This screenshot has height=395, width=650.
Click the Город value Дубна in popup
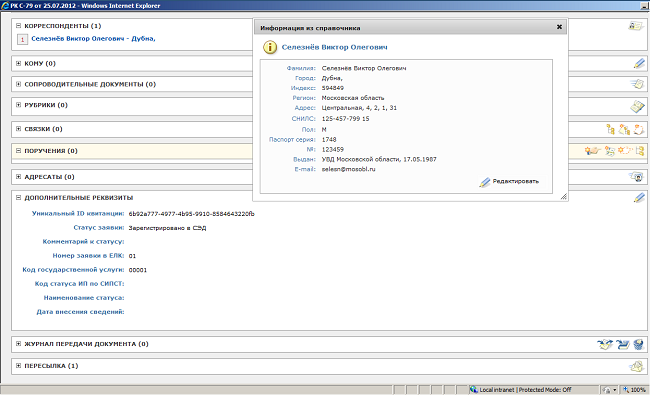(332, 78)
